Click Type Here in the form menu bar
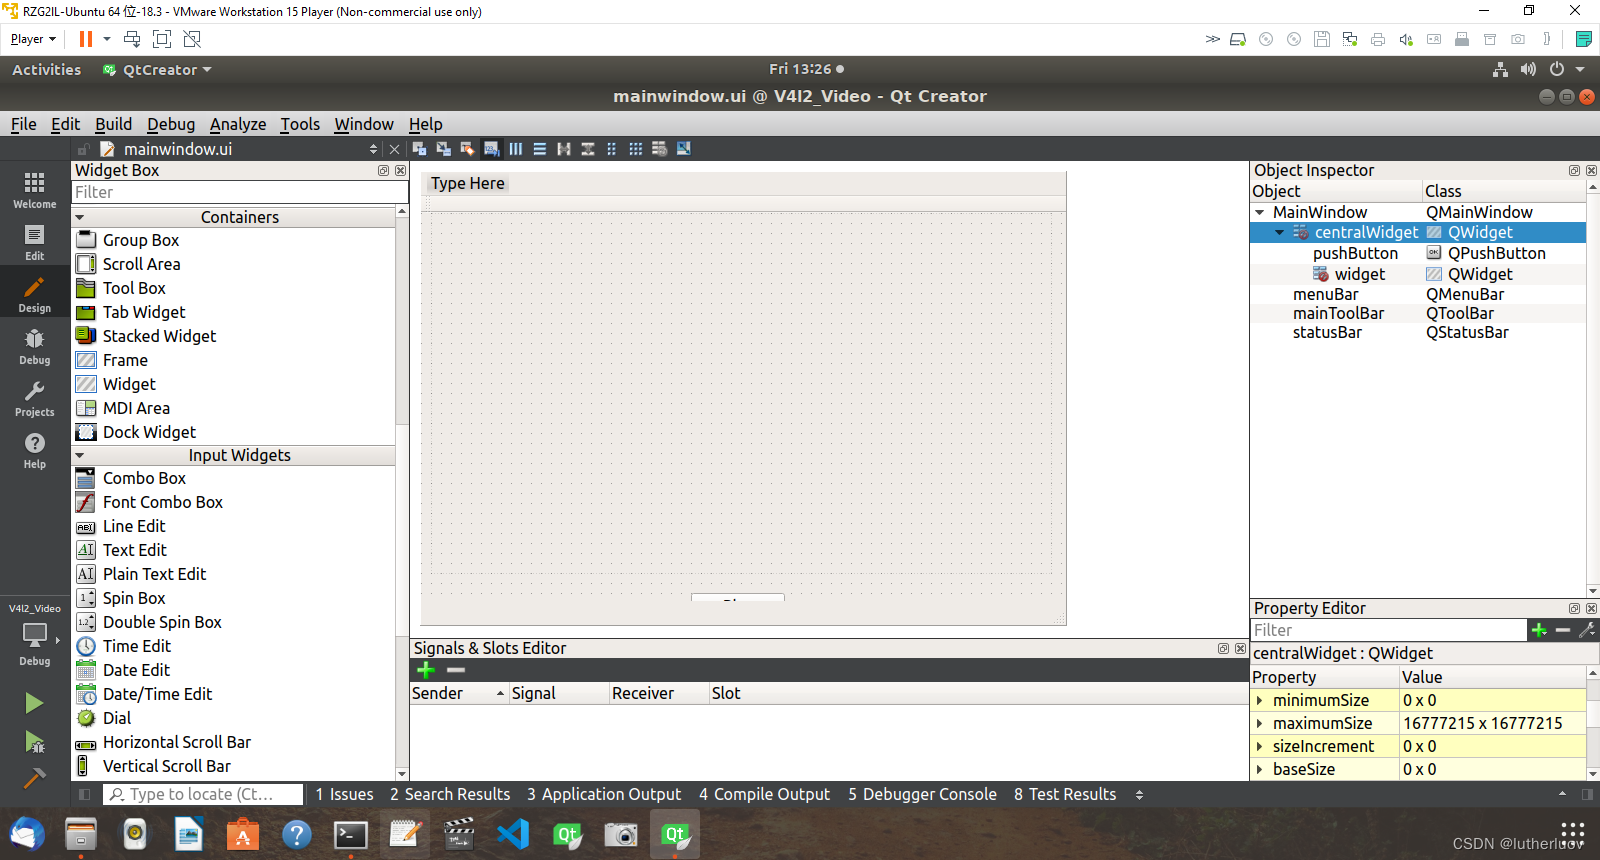 pos(468,183)
